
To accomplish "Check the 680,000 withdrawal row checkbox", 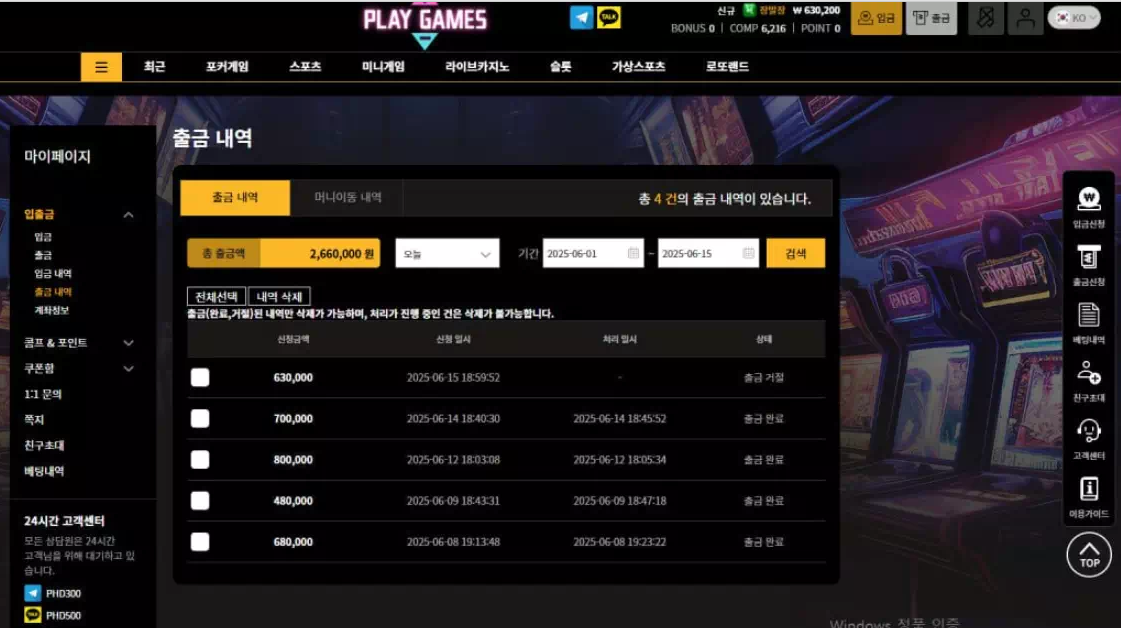I will click(x=200, y=541).
